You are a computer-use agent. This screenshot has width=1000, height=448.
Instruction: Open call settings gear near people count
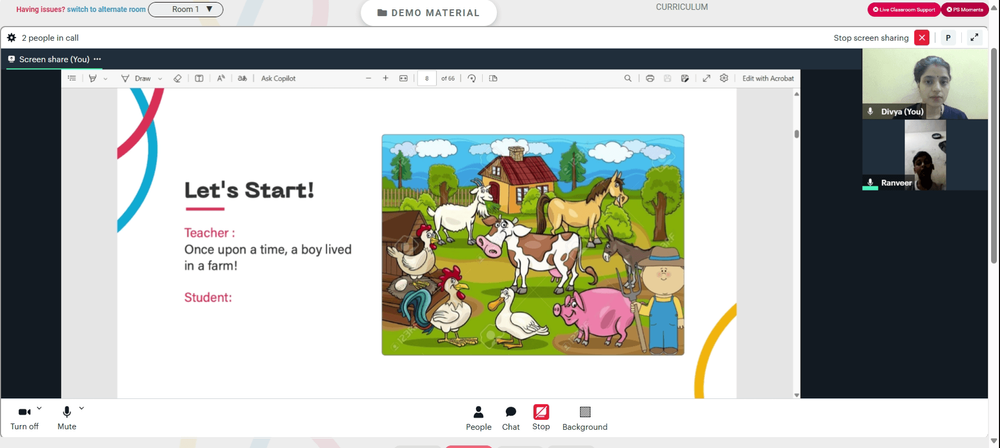(11, 38)
